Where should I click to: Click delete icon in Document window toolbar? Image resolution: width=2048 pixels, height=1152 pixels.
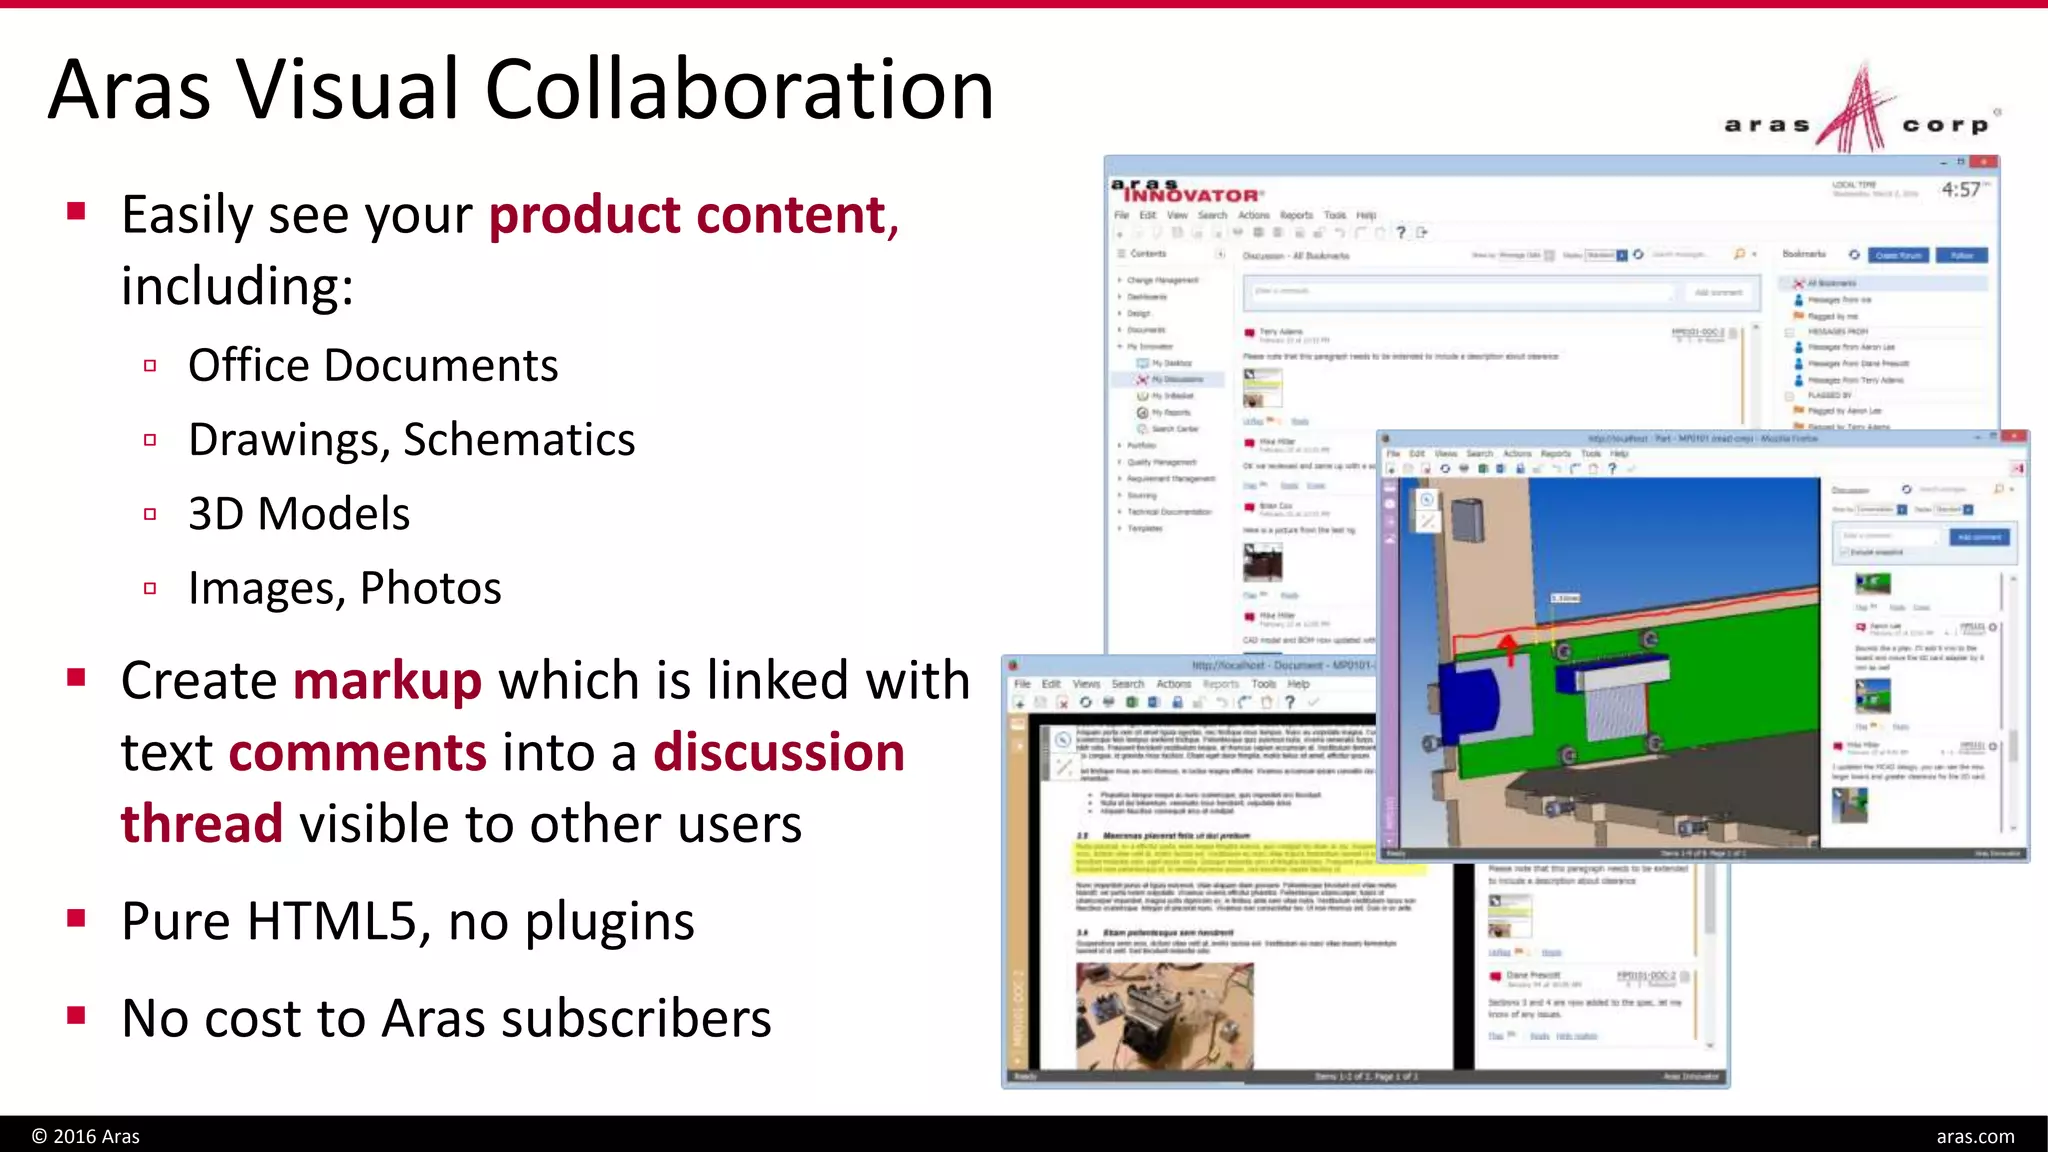tap(1062, 702)
